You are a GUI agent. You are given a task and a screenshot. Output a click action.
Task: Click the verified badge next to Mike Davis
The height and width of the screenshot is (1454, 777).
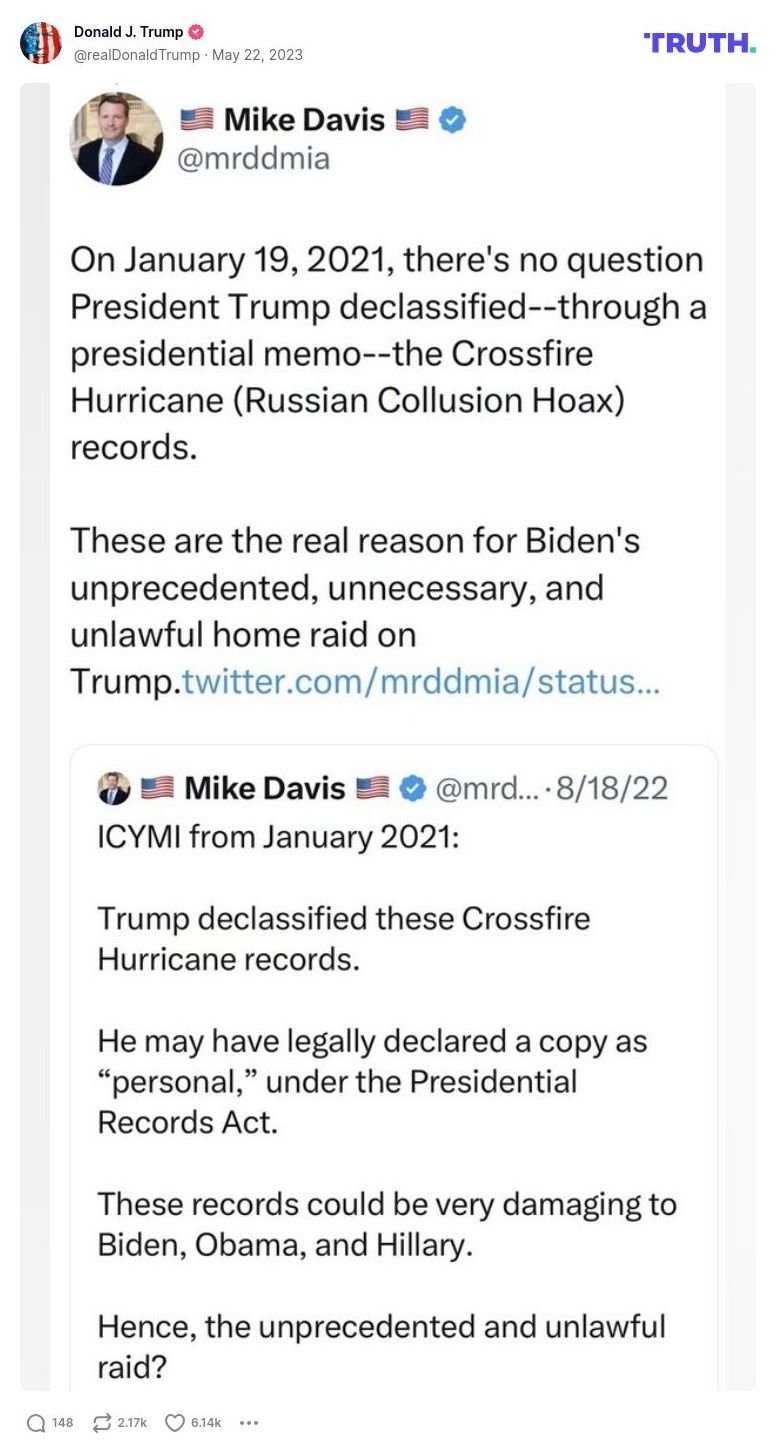point(451,120)
